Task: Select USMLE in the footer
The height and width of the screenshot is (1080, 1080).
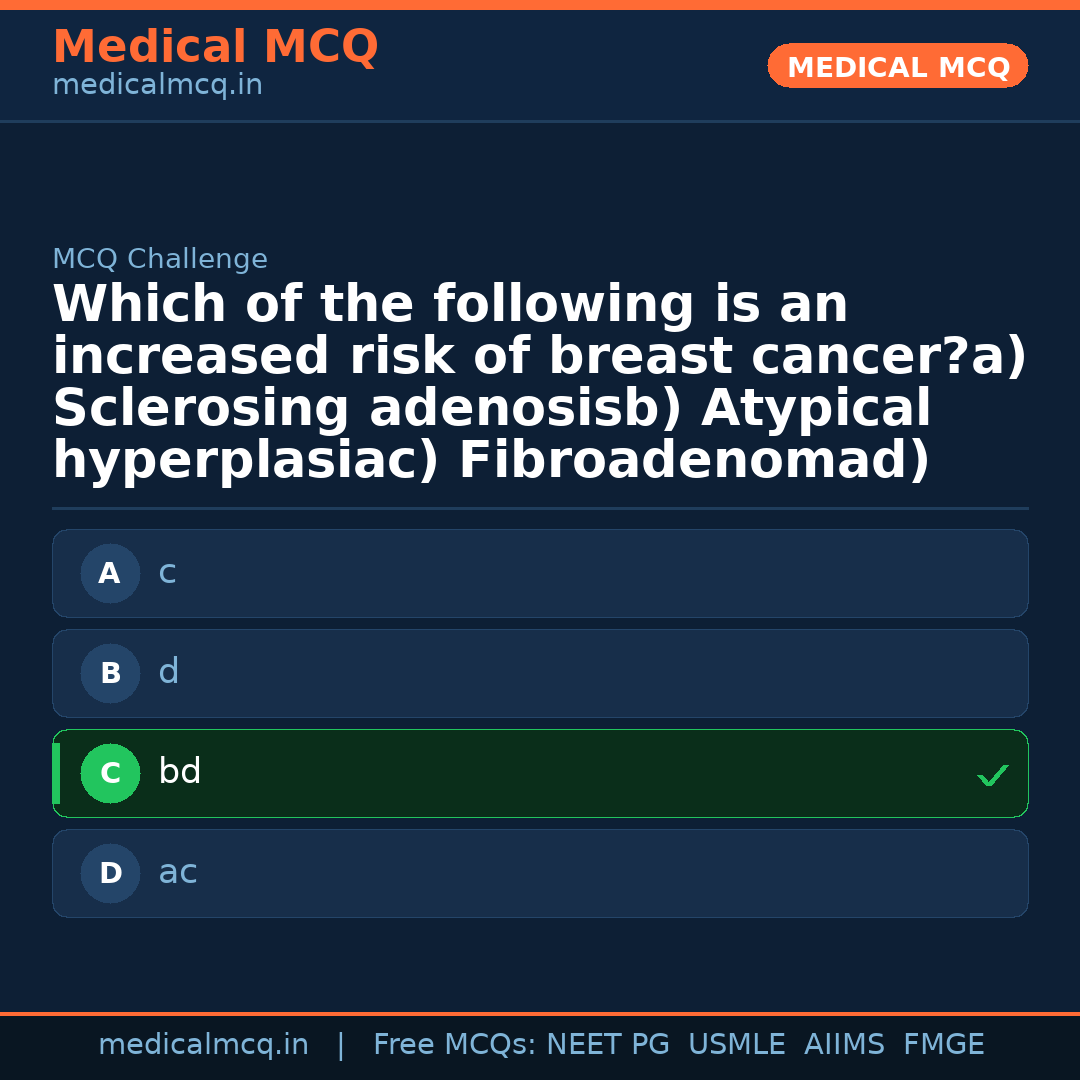Action: pos(736,1045)
